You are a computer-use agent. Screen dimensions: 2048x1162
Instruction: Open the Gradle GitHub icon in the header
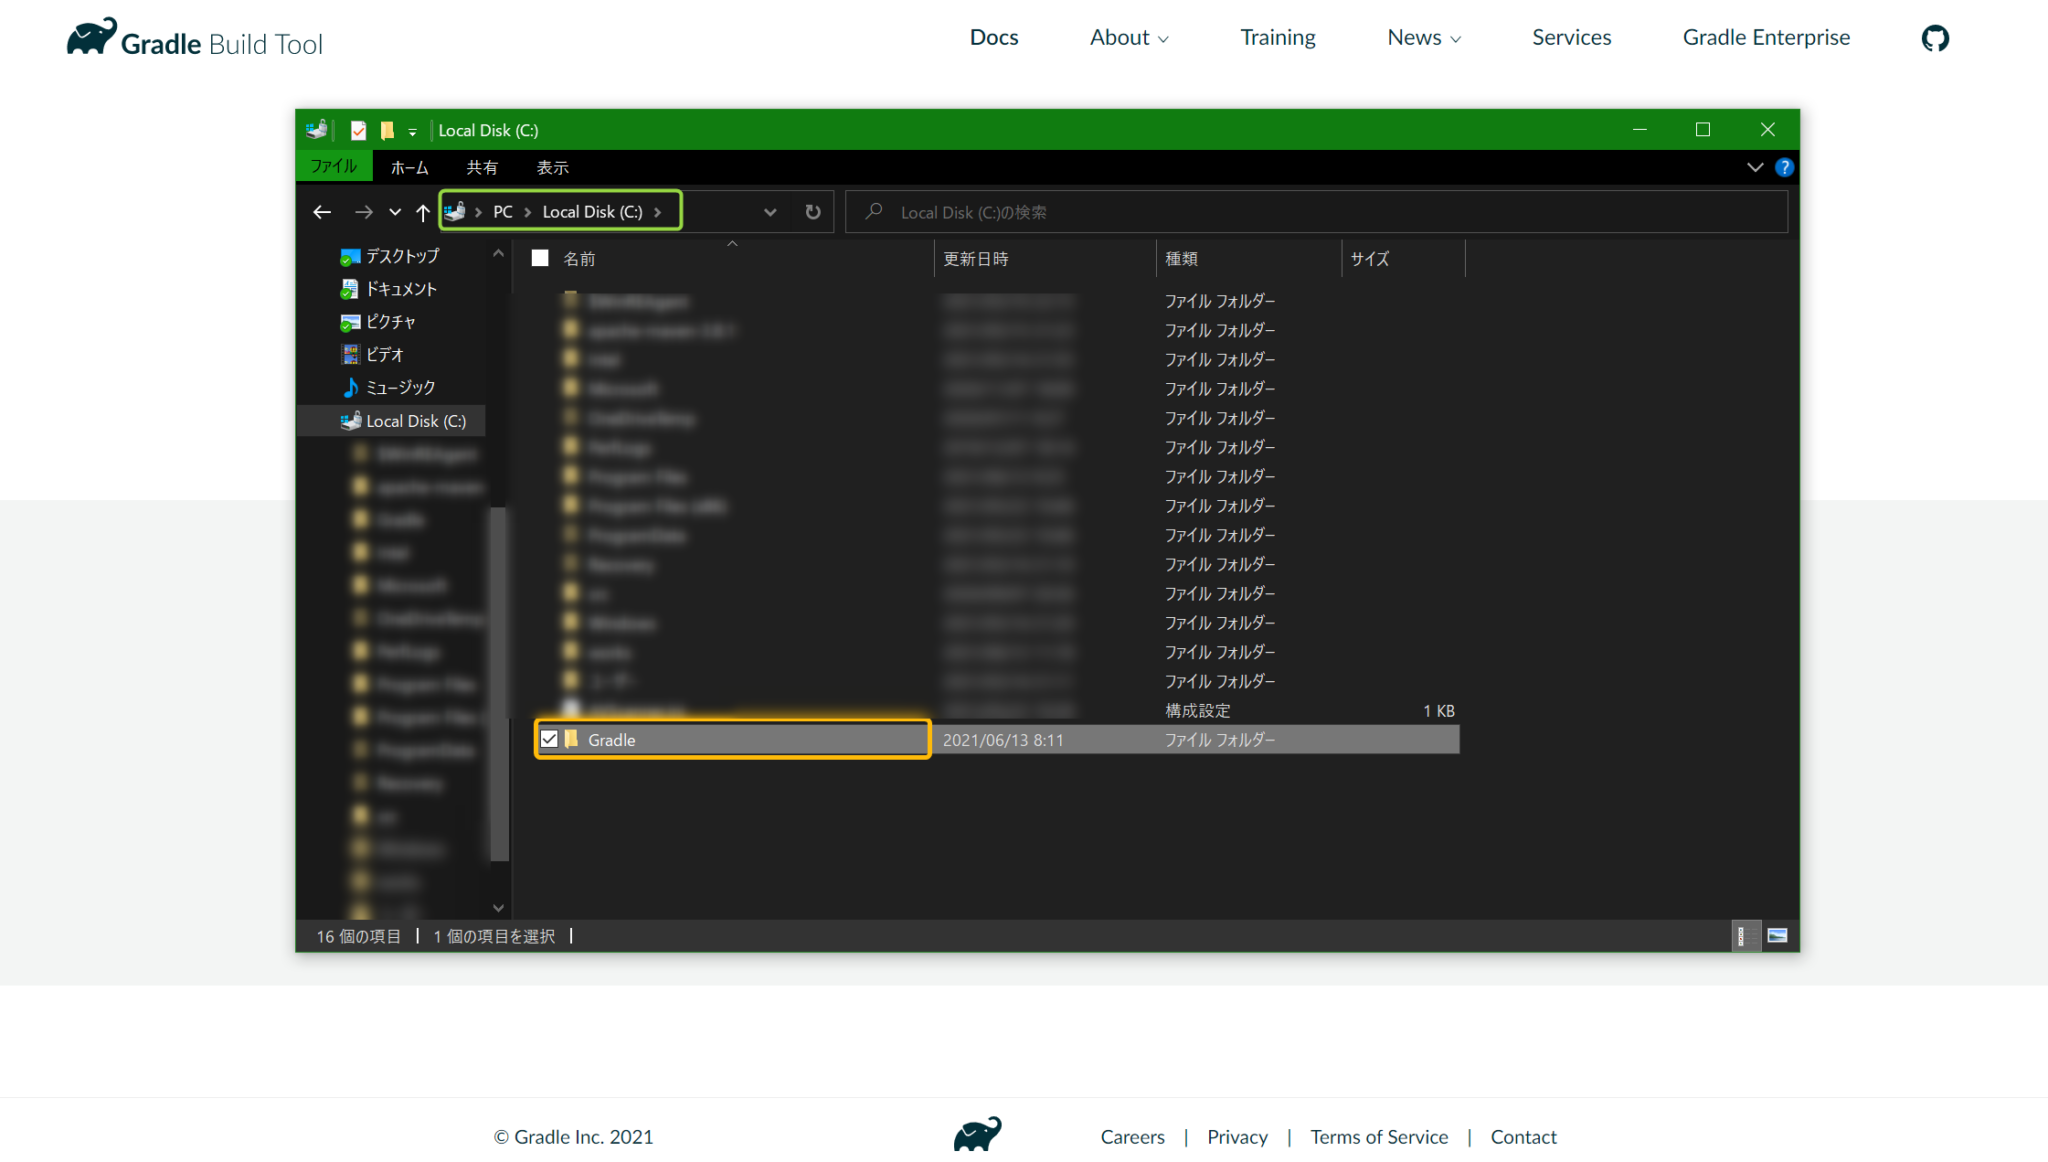1934,37
